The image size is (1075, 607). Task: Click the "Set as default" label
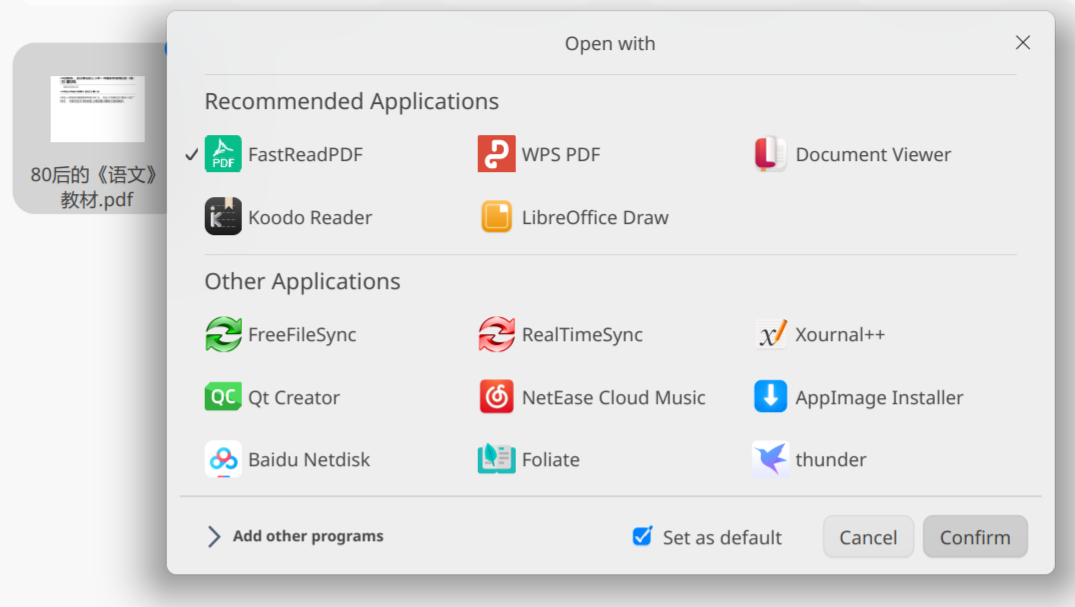[722, 537]
